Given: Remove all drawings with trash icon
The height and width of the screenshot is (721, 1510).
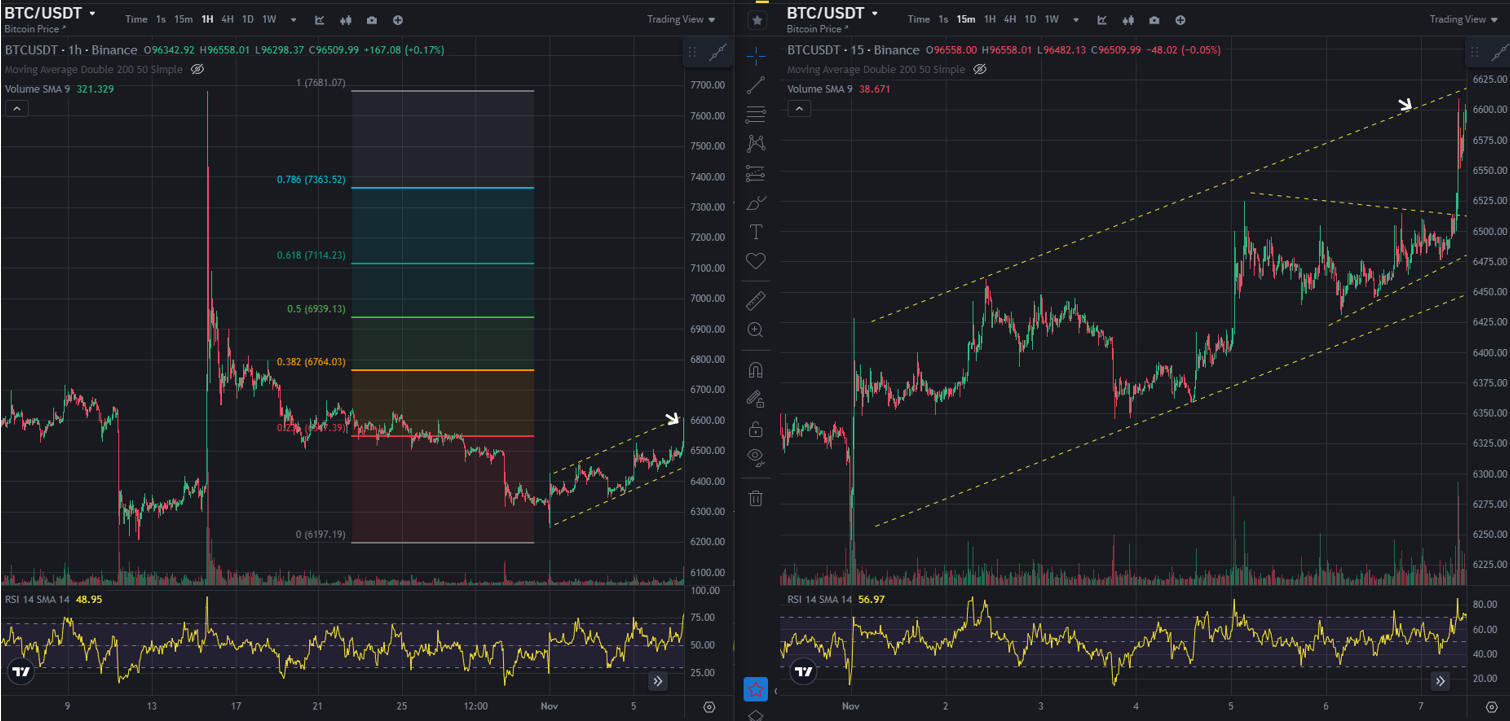Looking at the screenshot, I should [x=756, y=497].
